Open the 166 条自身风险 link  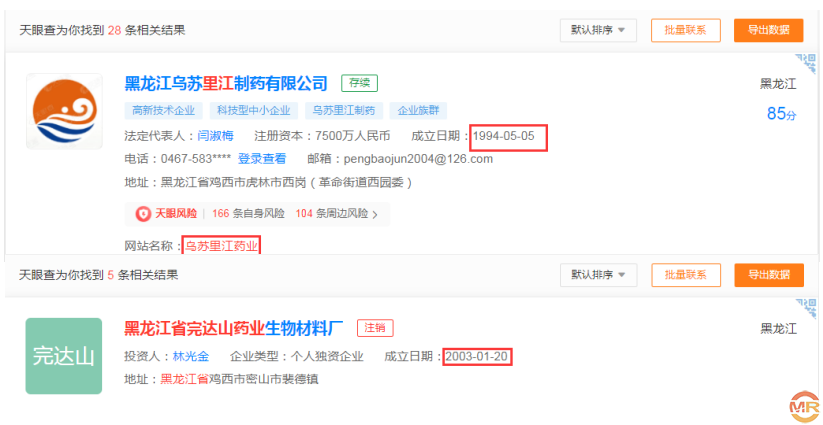pos(248,214)
